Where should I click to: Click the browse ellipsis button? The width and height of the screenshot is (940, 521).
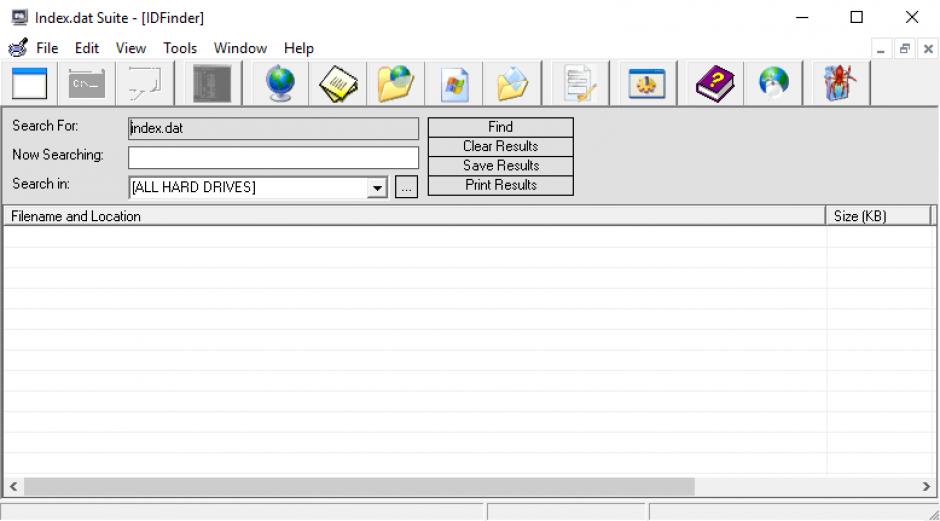[x=406, y=187]
